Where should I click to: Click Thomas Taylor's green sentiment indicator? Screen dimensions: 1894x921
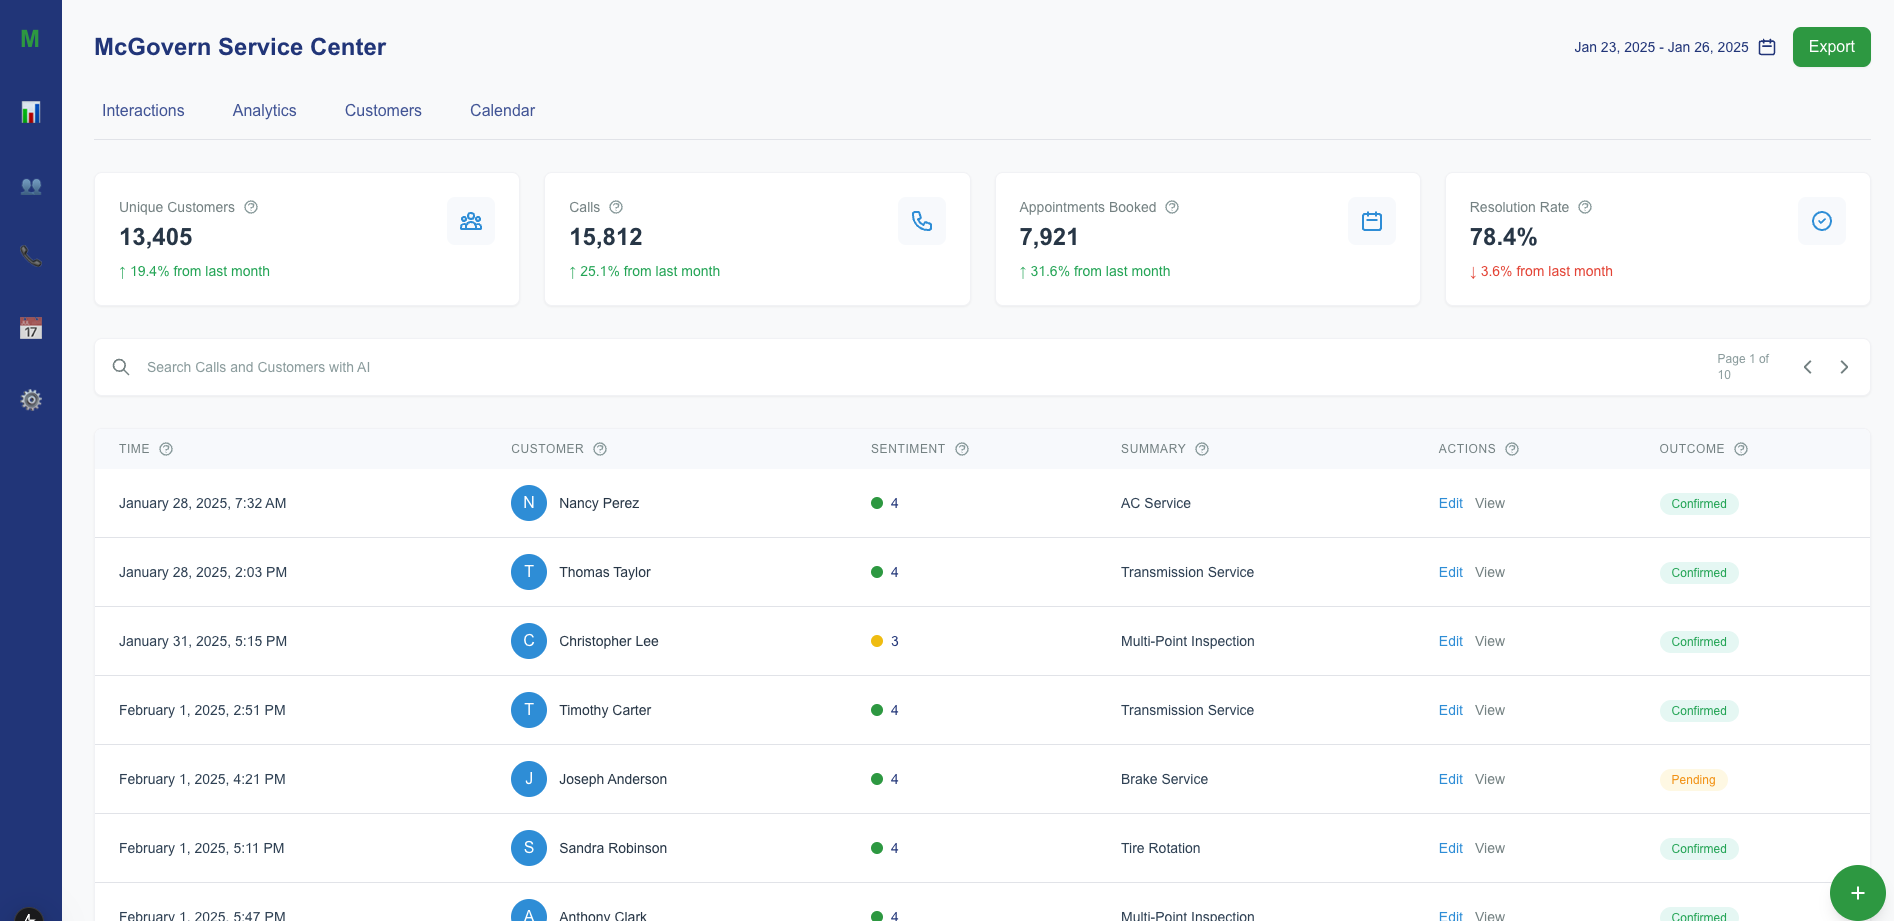click(877, 572)
